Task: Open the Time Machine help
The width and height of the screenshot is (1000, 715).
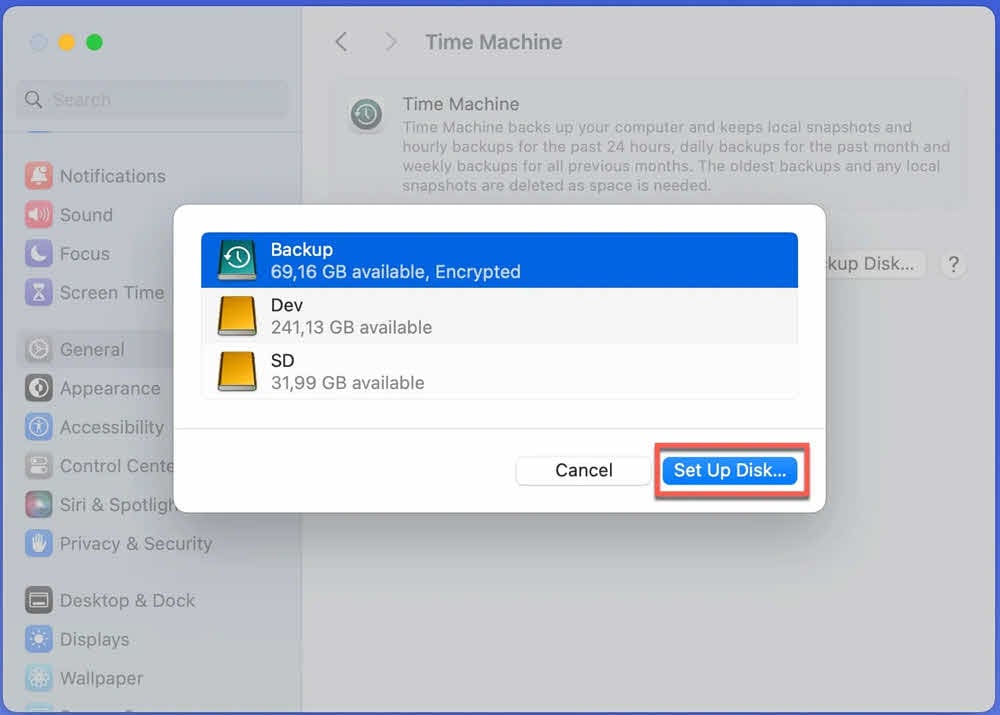Action: pos(954,264)
